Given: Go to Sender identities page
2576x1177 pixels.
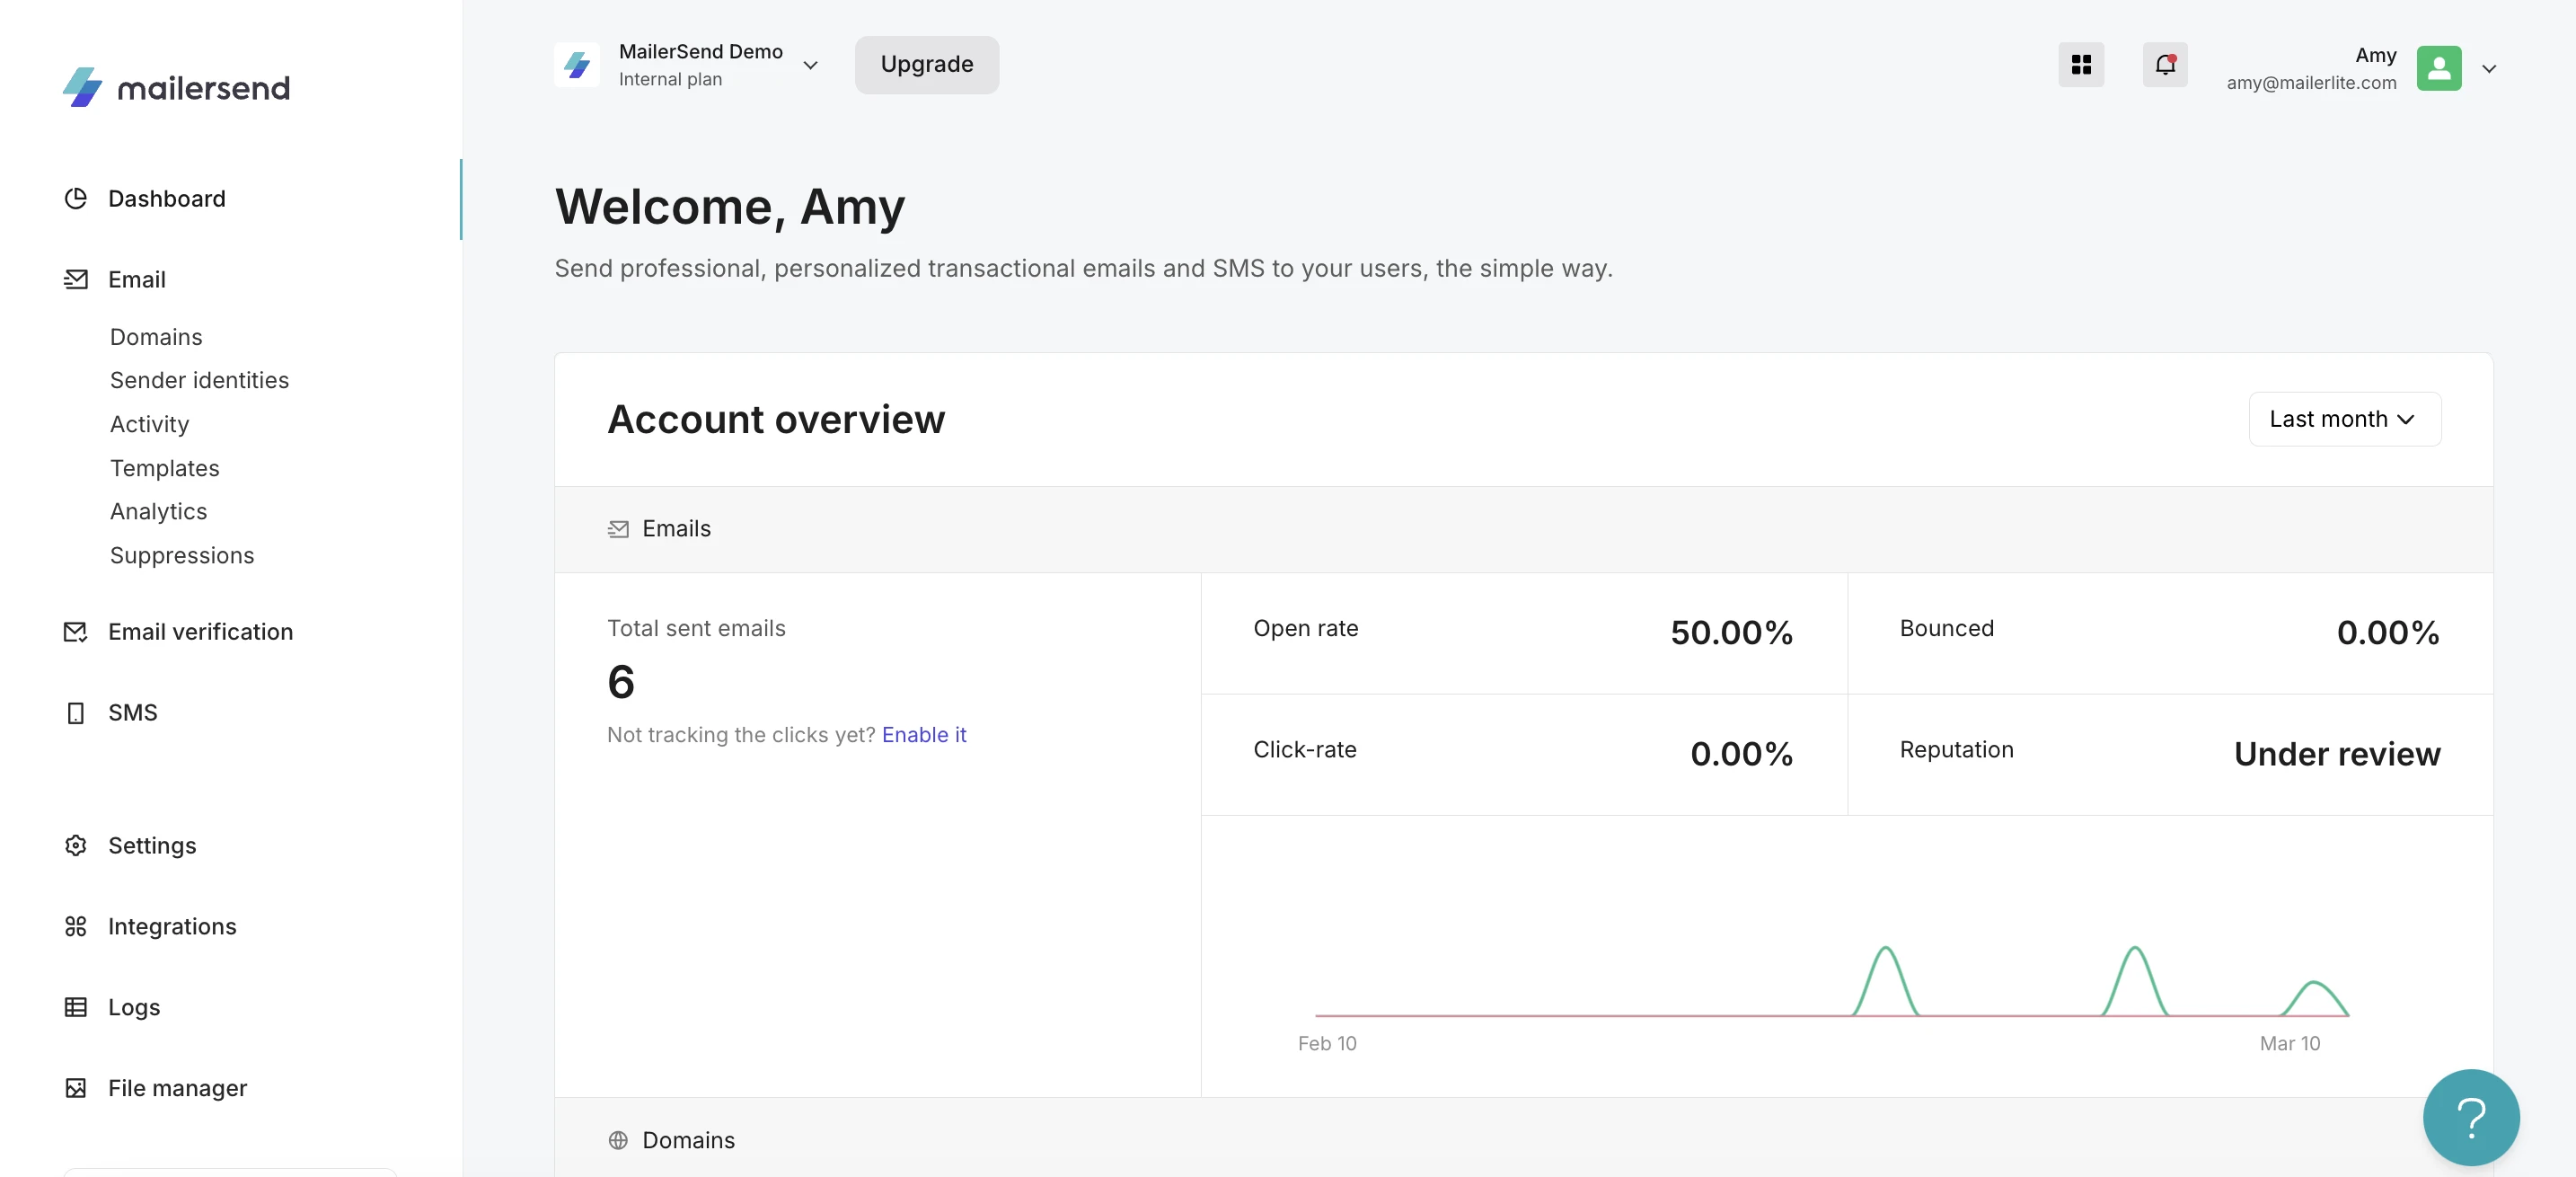Looking at the screenshot, I should coord(199,380).
